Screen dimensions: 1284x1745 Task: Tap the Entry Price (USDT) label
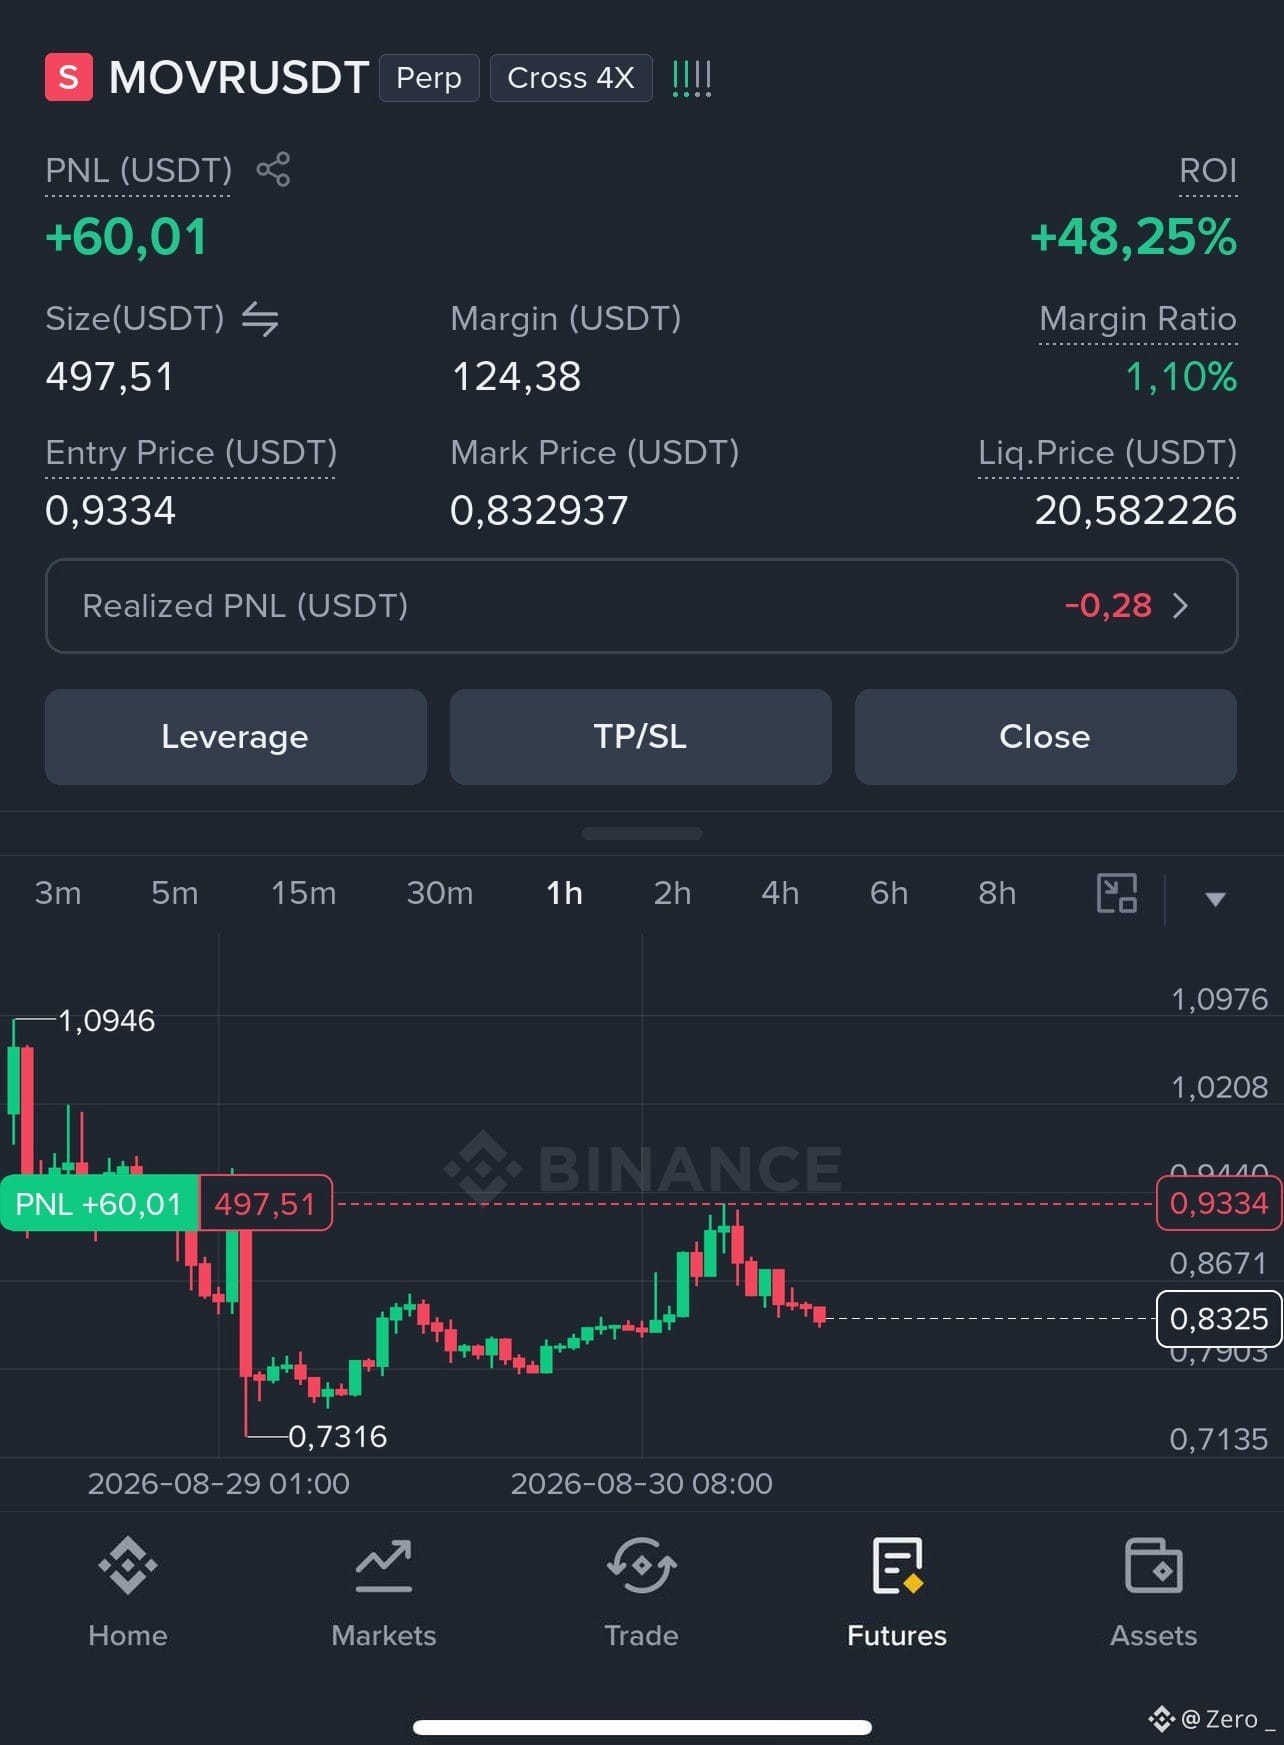191,453
